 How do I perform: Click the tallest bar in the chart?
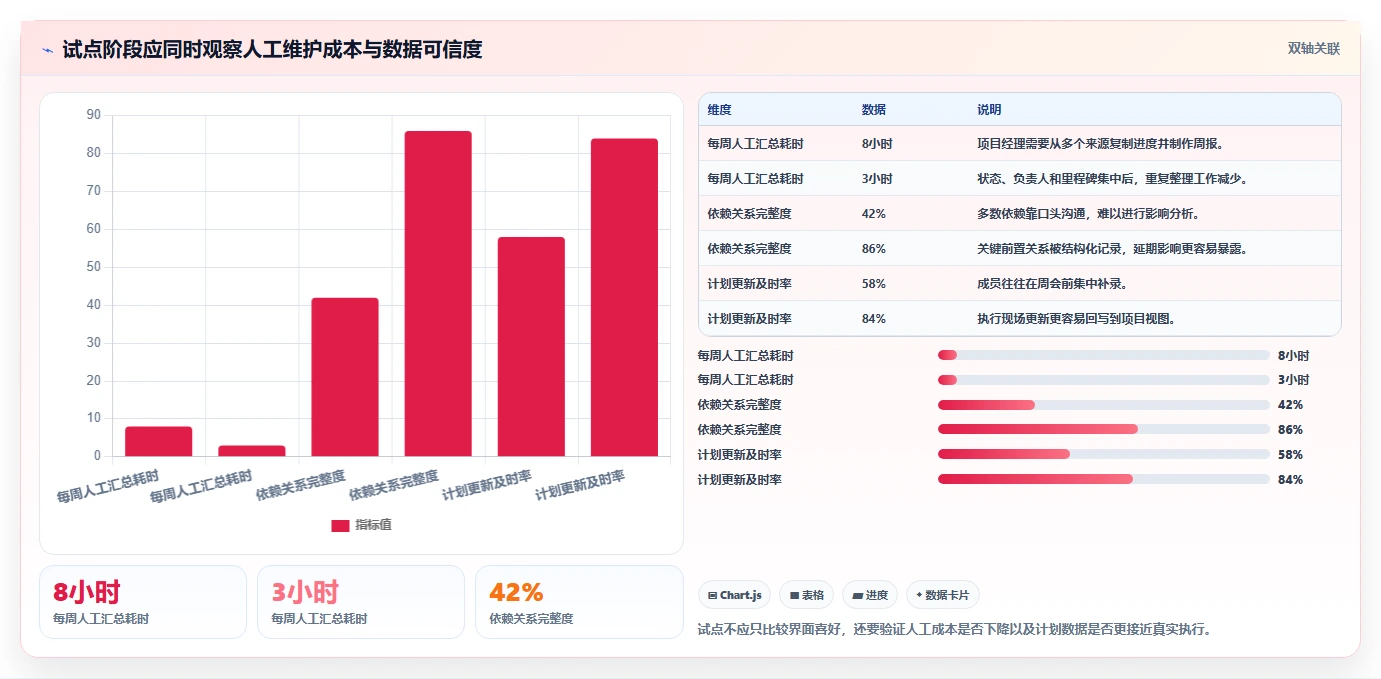pos(438,293)
